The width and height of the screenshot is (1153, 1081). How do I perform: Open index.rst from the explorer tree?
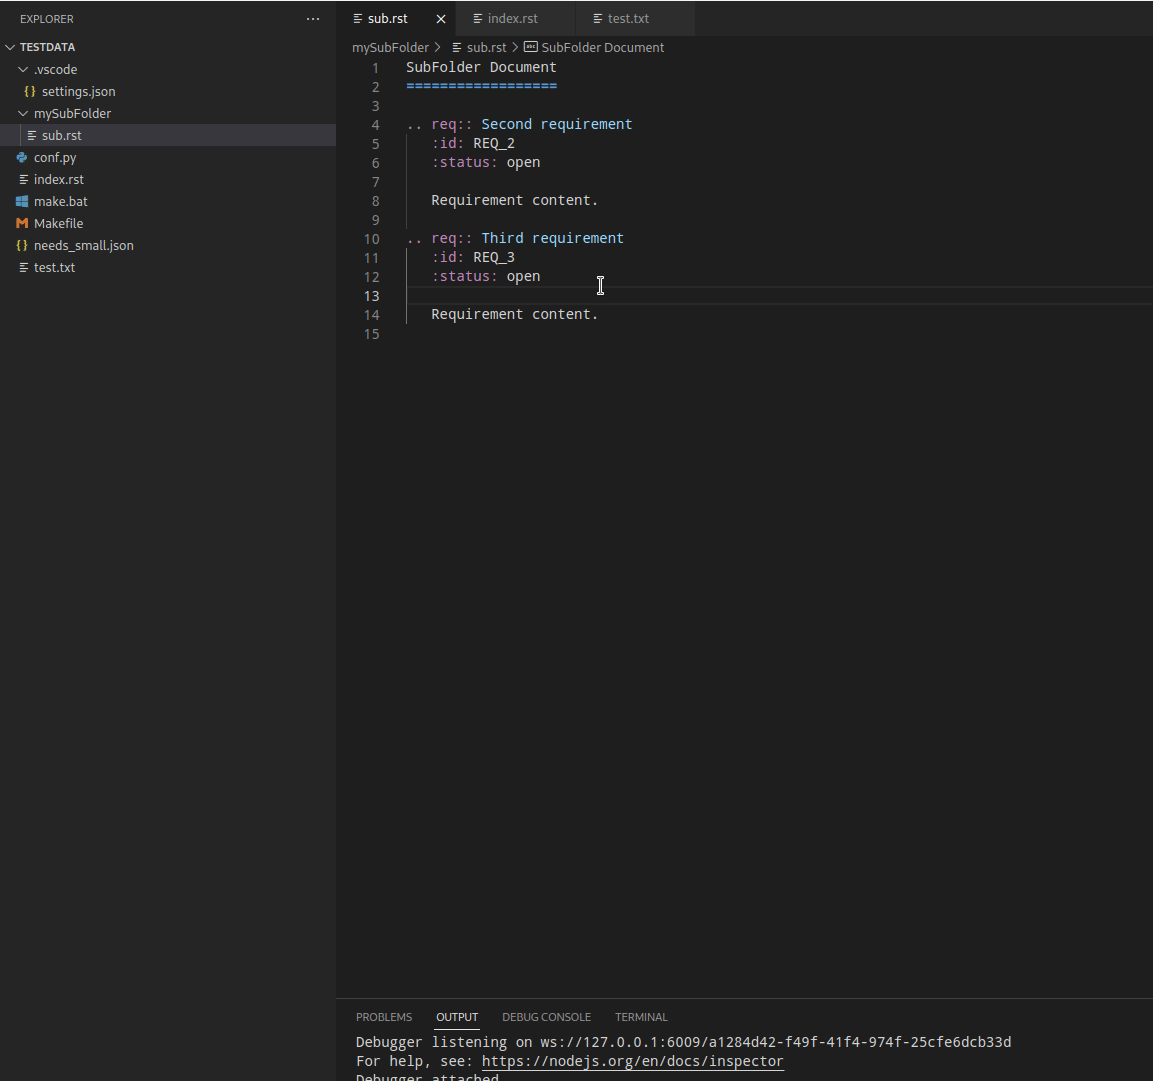click(59, 179)
